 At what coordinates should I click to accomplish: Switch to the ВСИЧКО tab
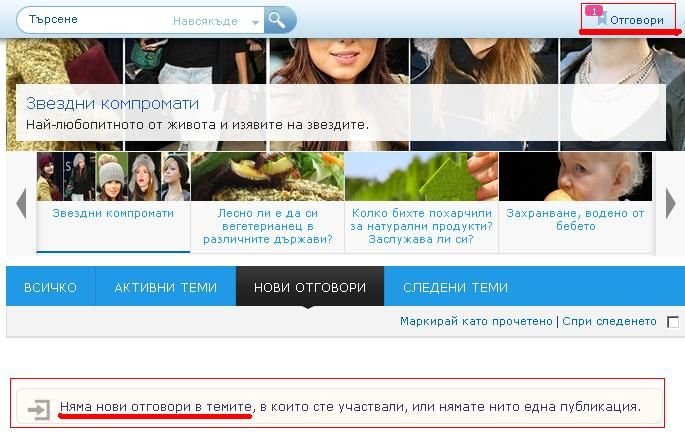(50, 287)
